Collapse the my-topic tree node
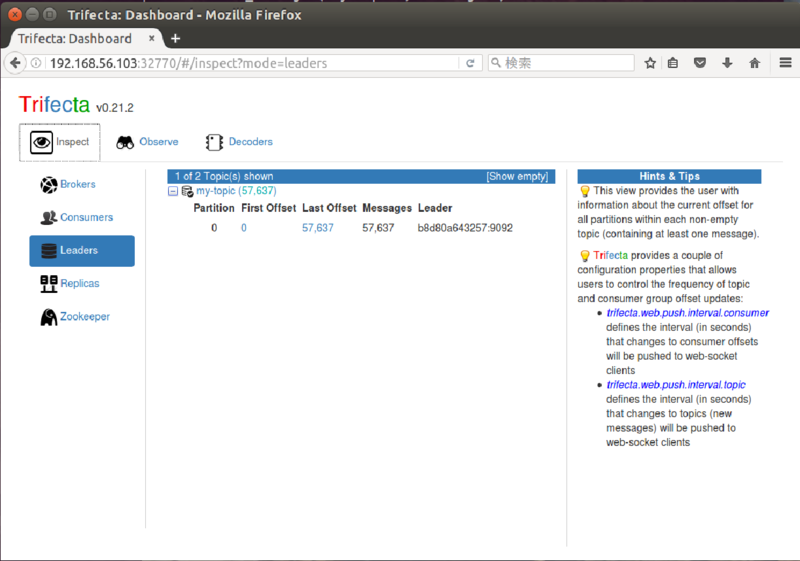 point(173,191)
